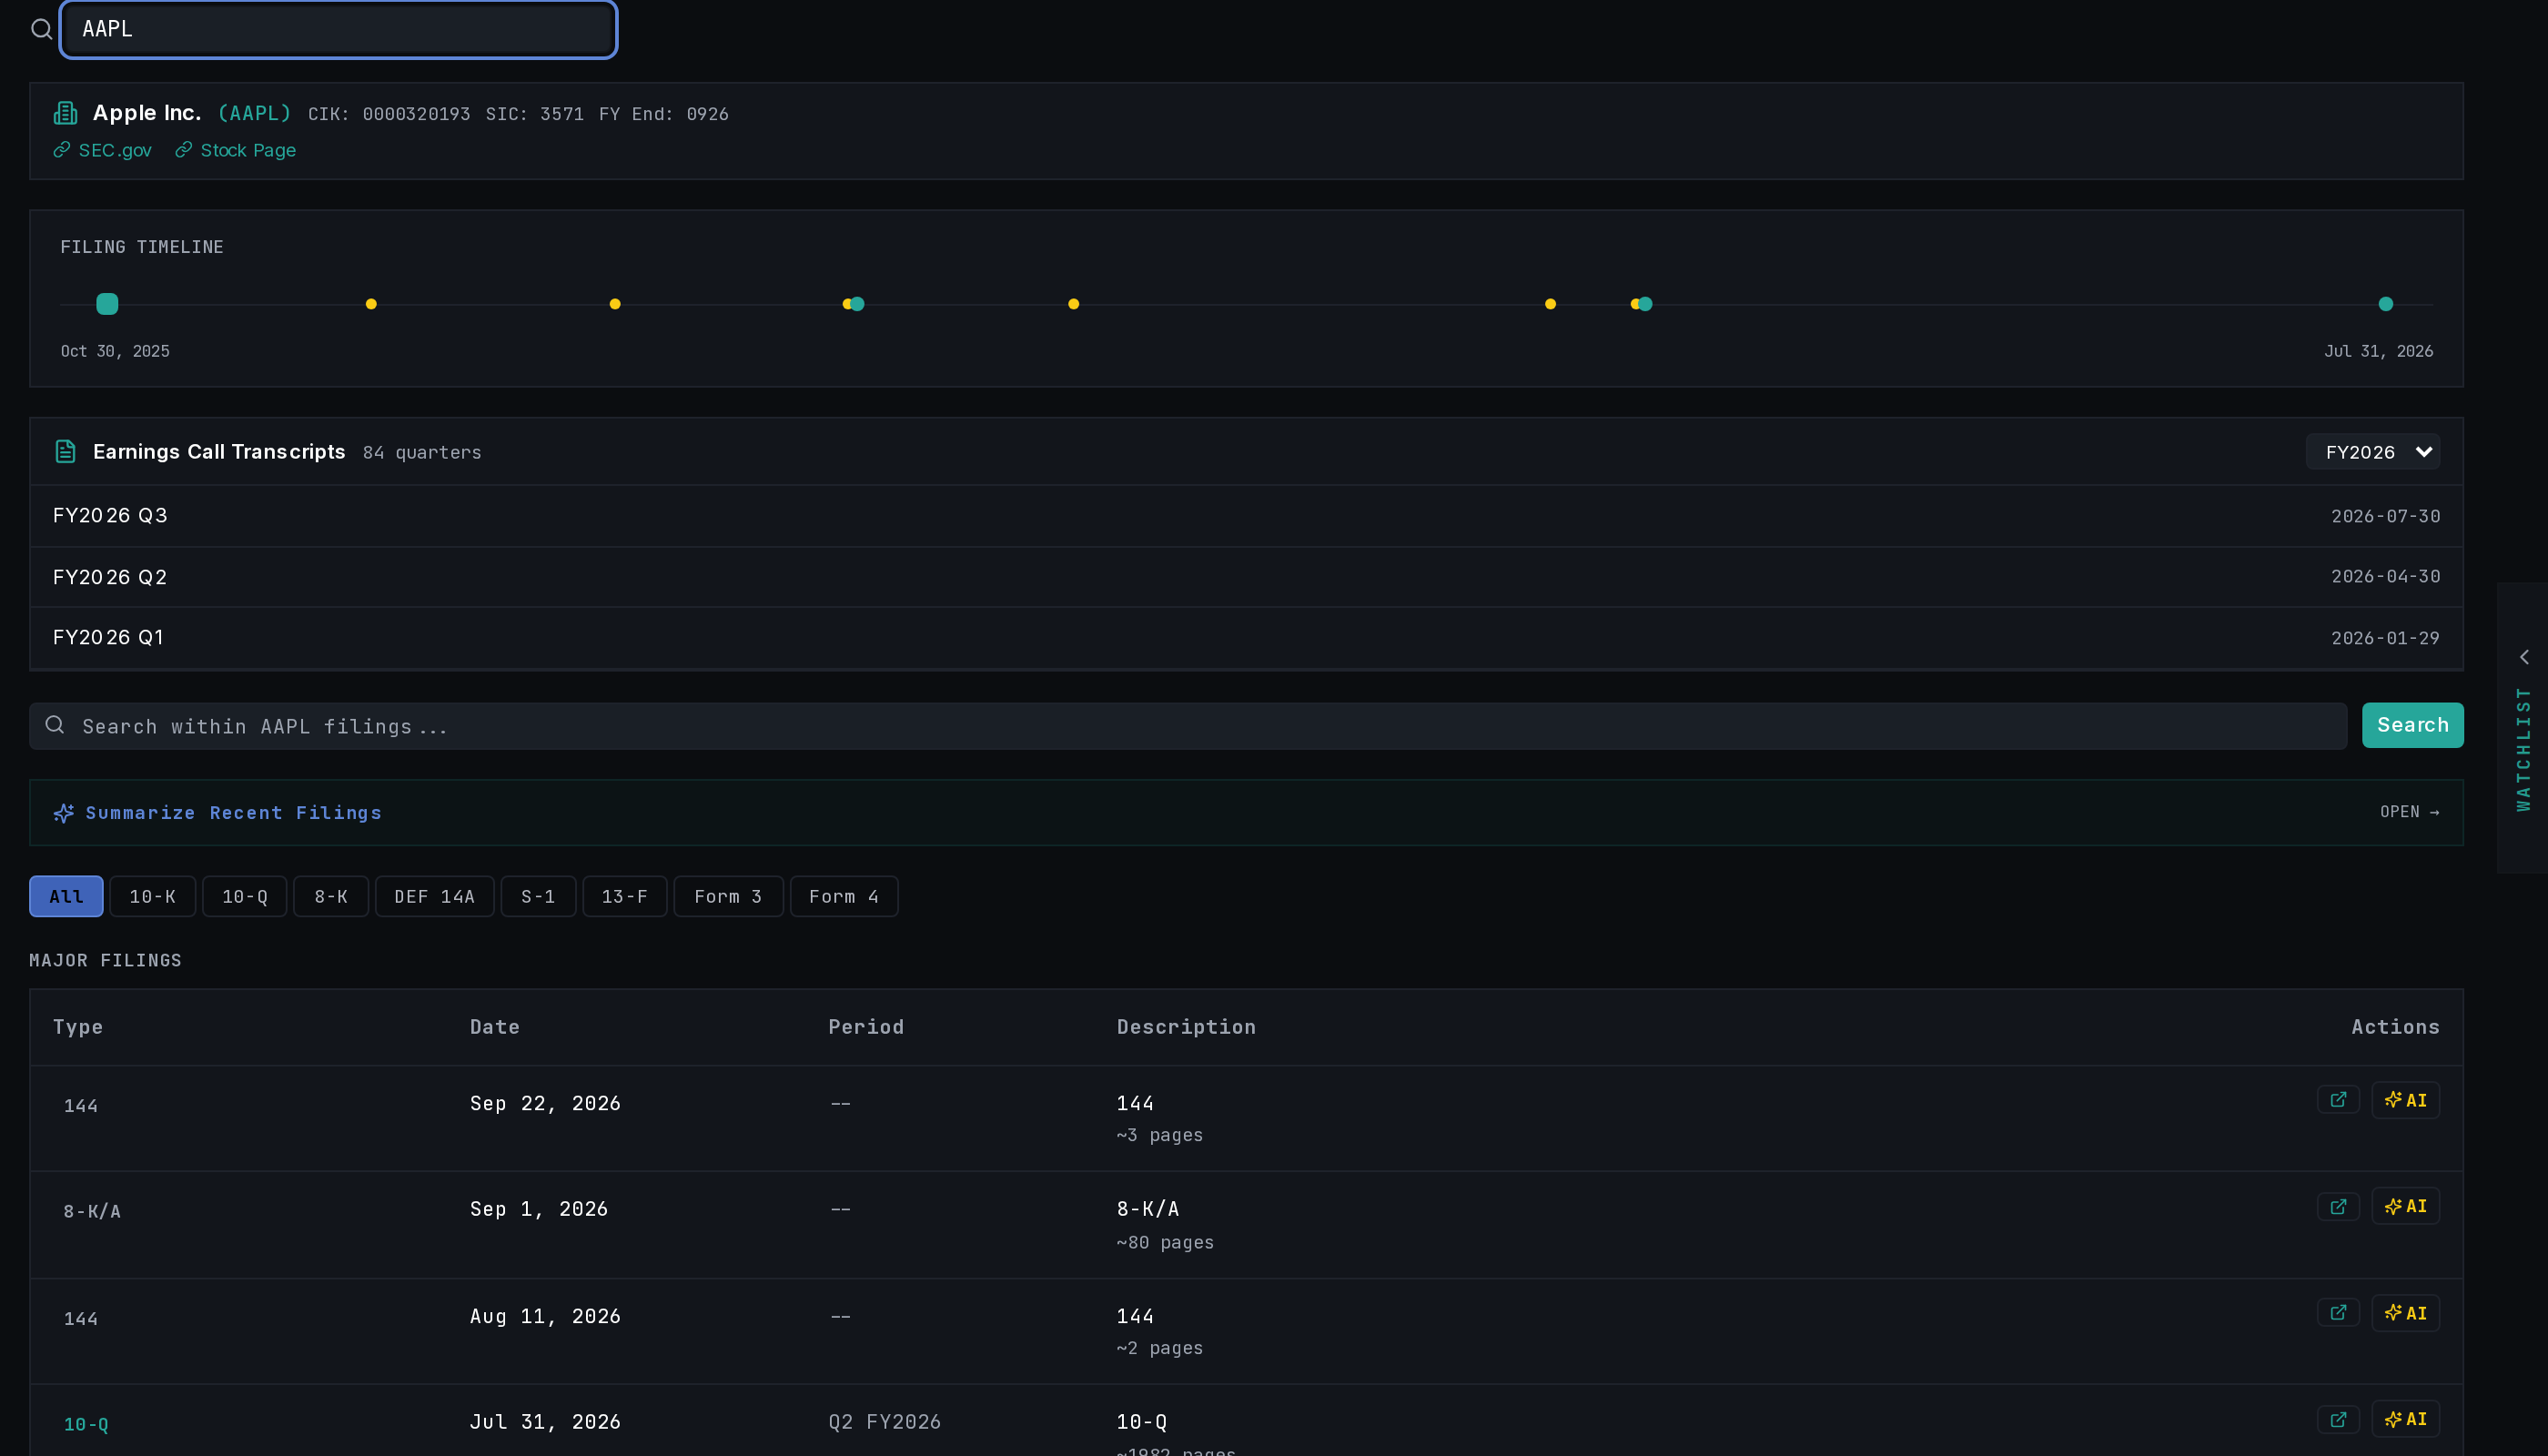Viewport: 2548px width, 1456px height.
Task: Click the magnifier icon in the filings search box
Action: pos(55,725)
